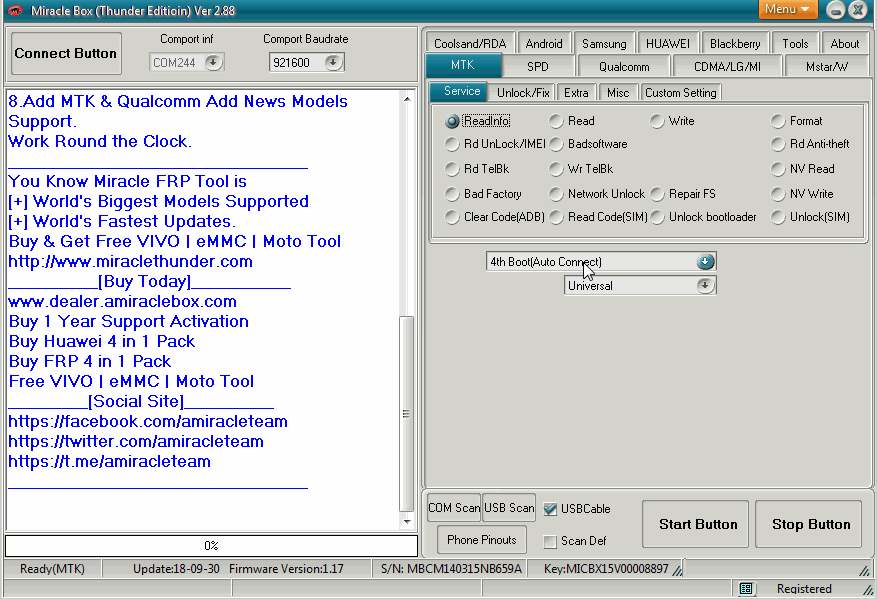
Task: Select the Network Unlock radio button
Action: (x=555, y=194)
